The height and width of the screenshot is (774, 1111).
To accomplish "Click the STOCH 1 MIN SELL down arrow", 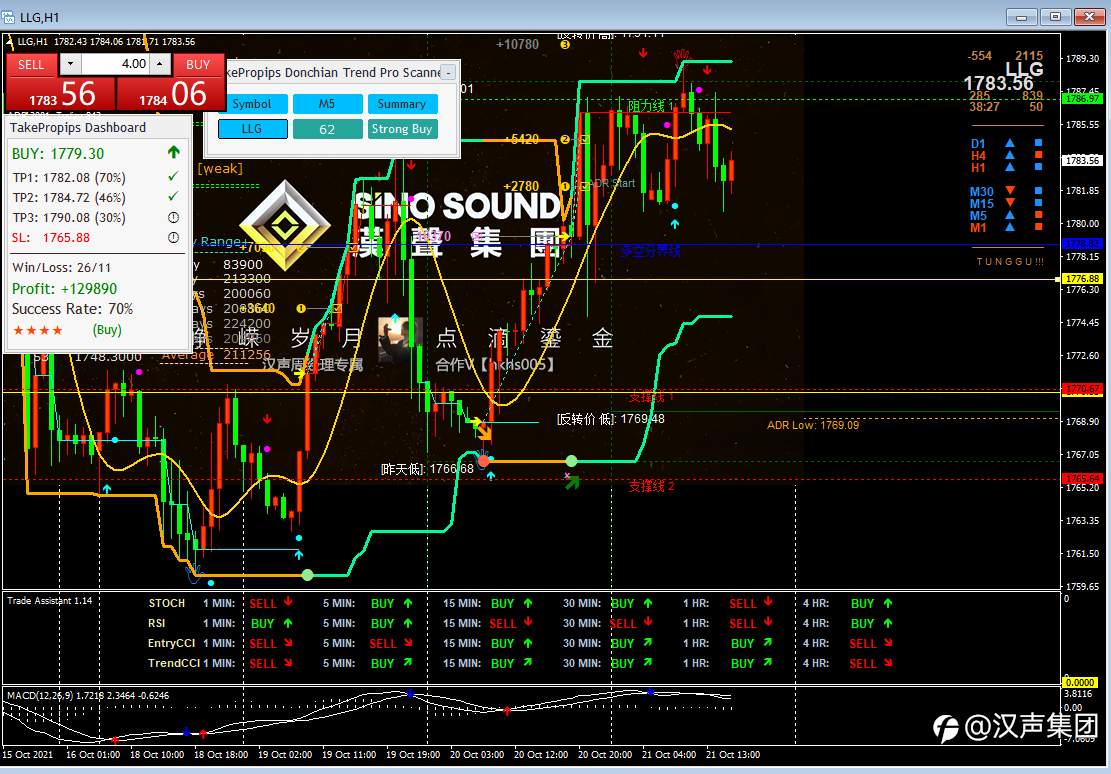I will (288, 602).
